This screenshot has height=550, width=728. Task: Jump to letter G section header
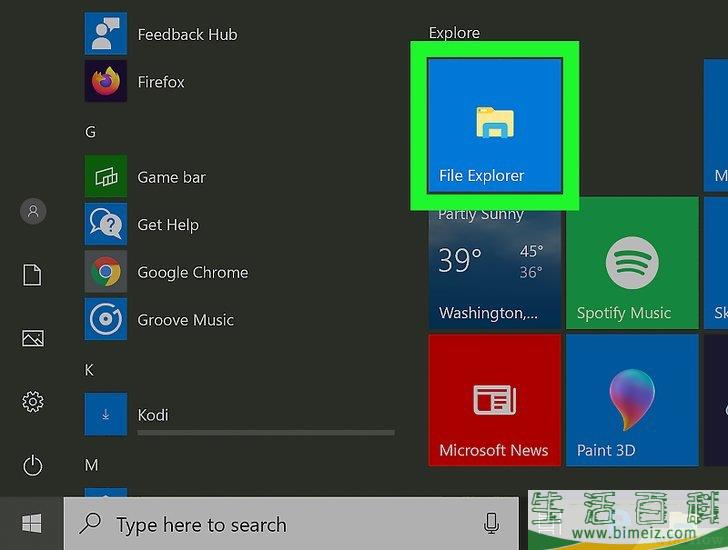pyautogui.click(x=91, y=132)
